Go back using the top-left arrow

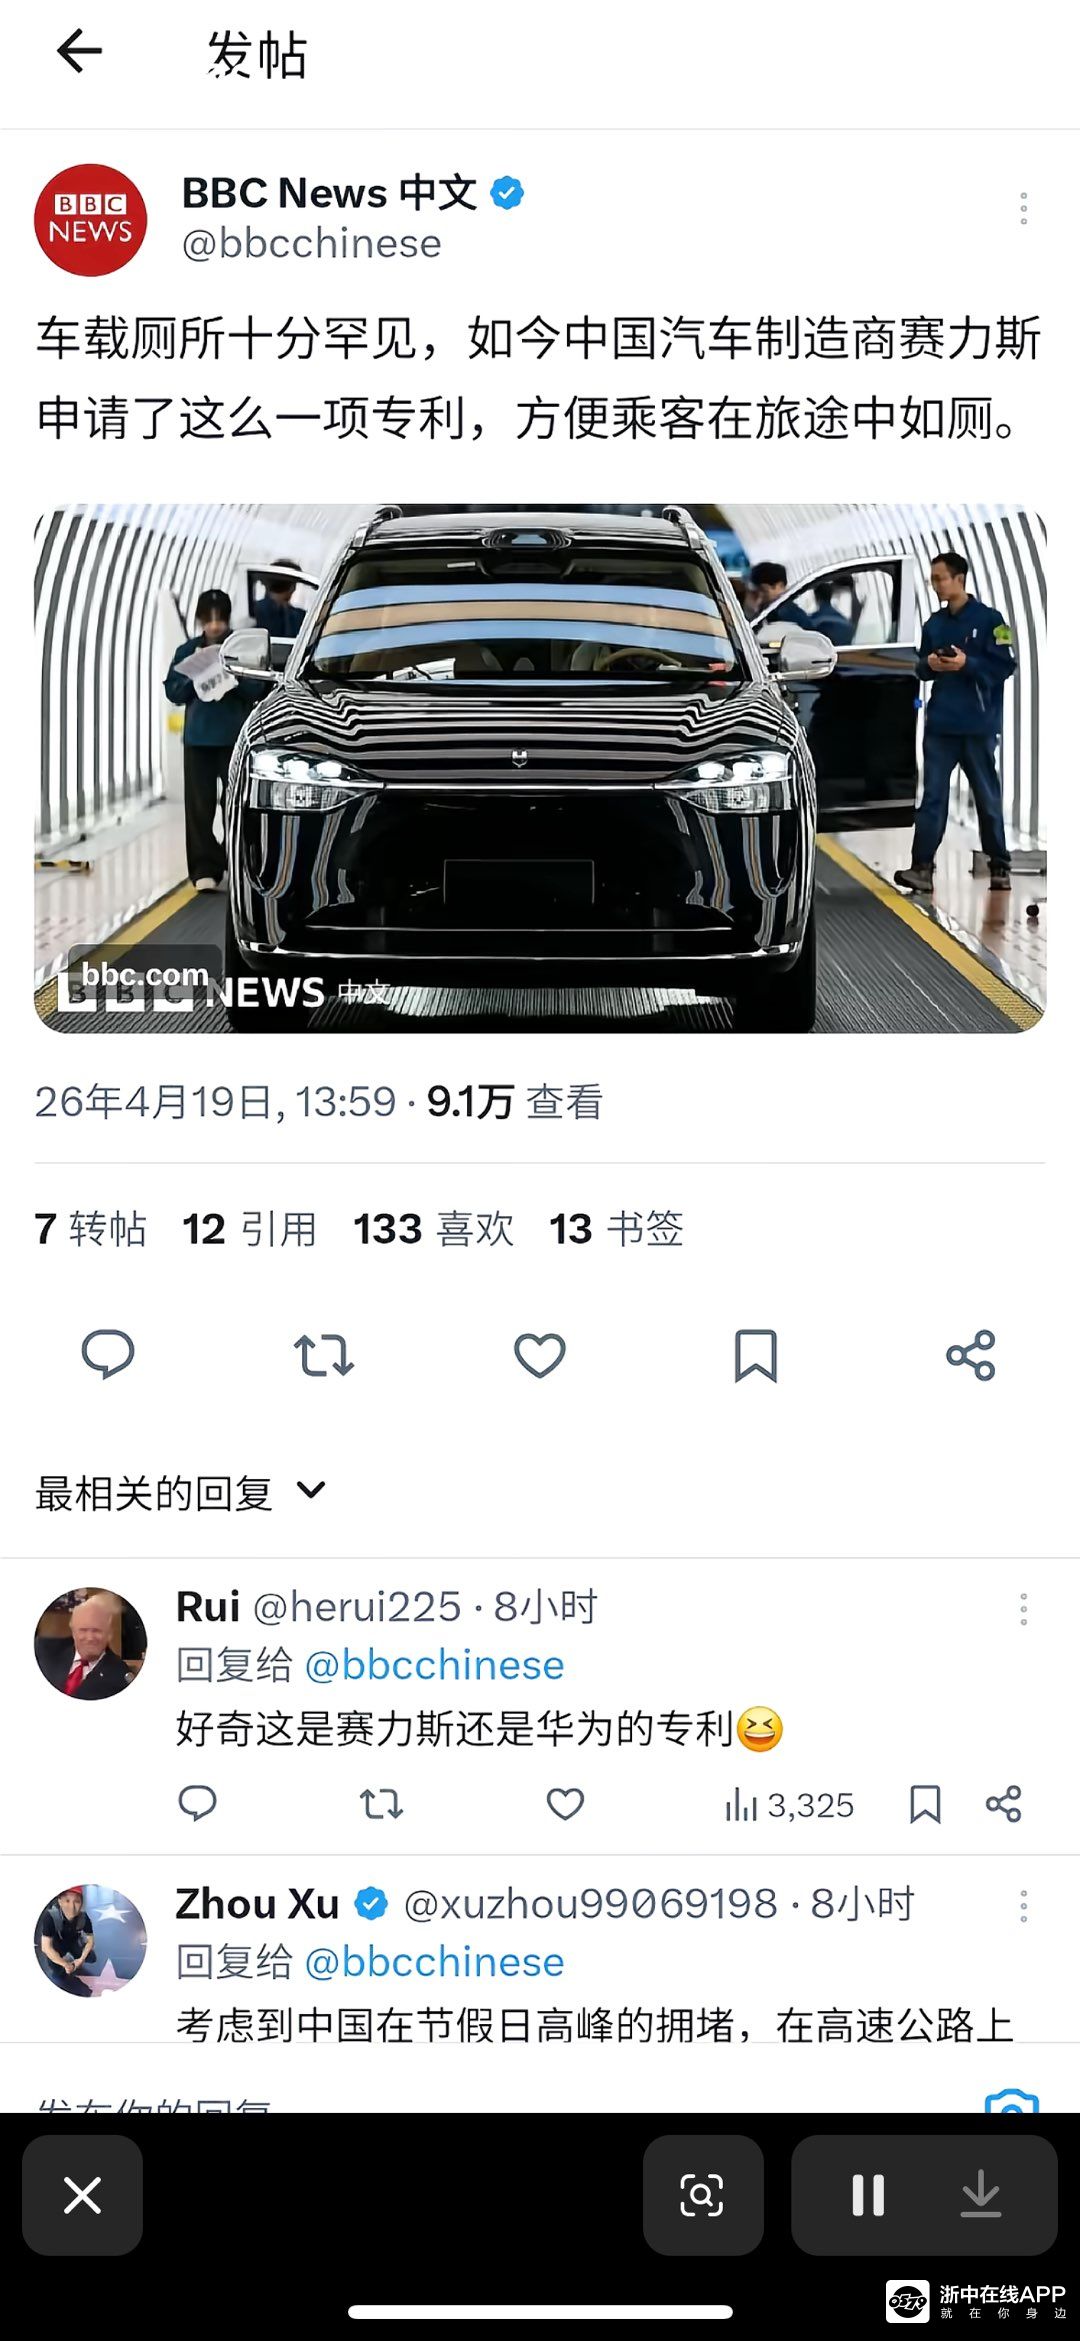[80, 51]
